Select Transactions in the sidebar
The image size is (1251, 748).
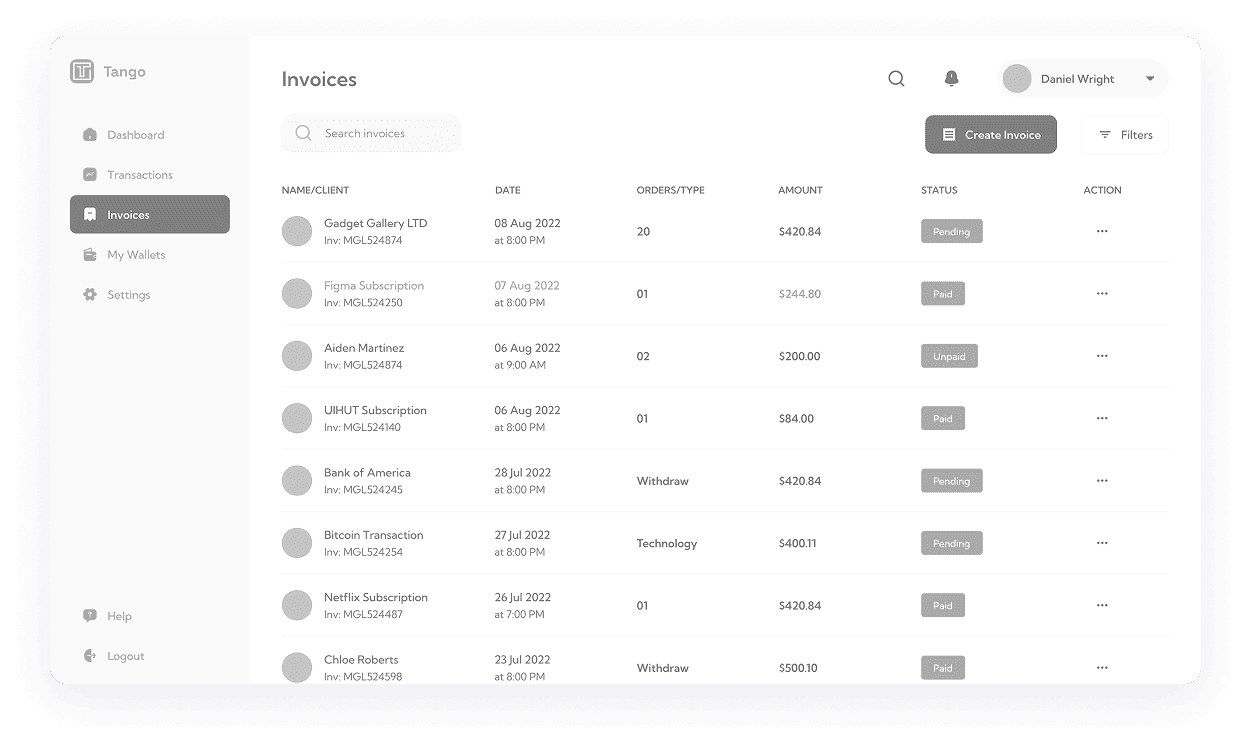(140, 175)
